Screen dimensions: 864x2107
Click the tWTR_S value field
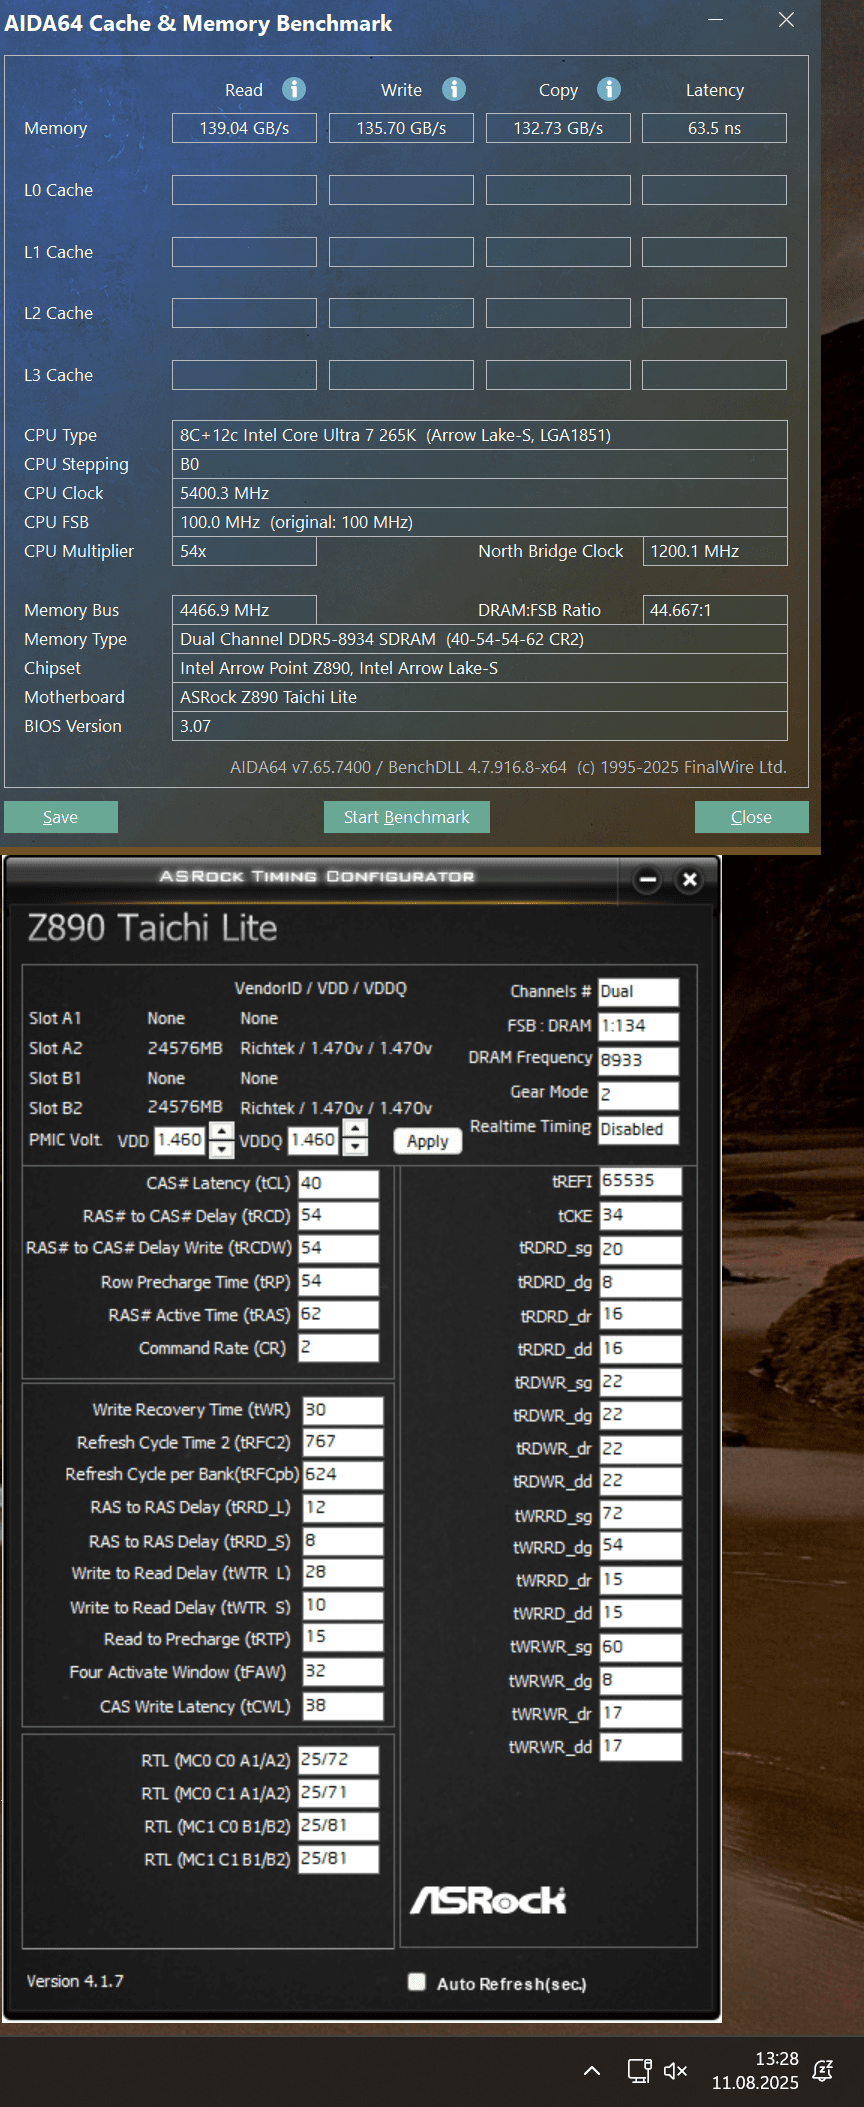point(343,1605)
